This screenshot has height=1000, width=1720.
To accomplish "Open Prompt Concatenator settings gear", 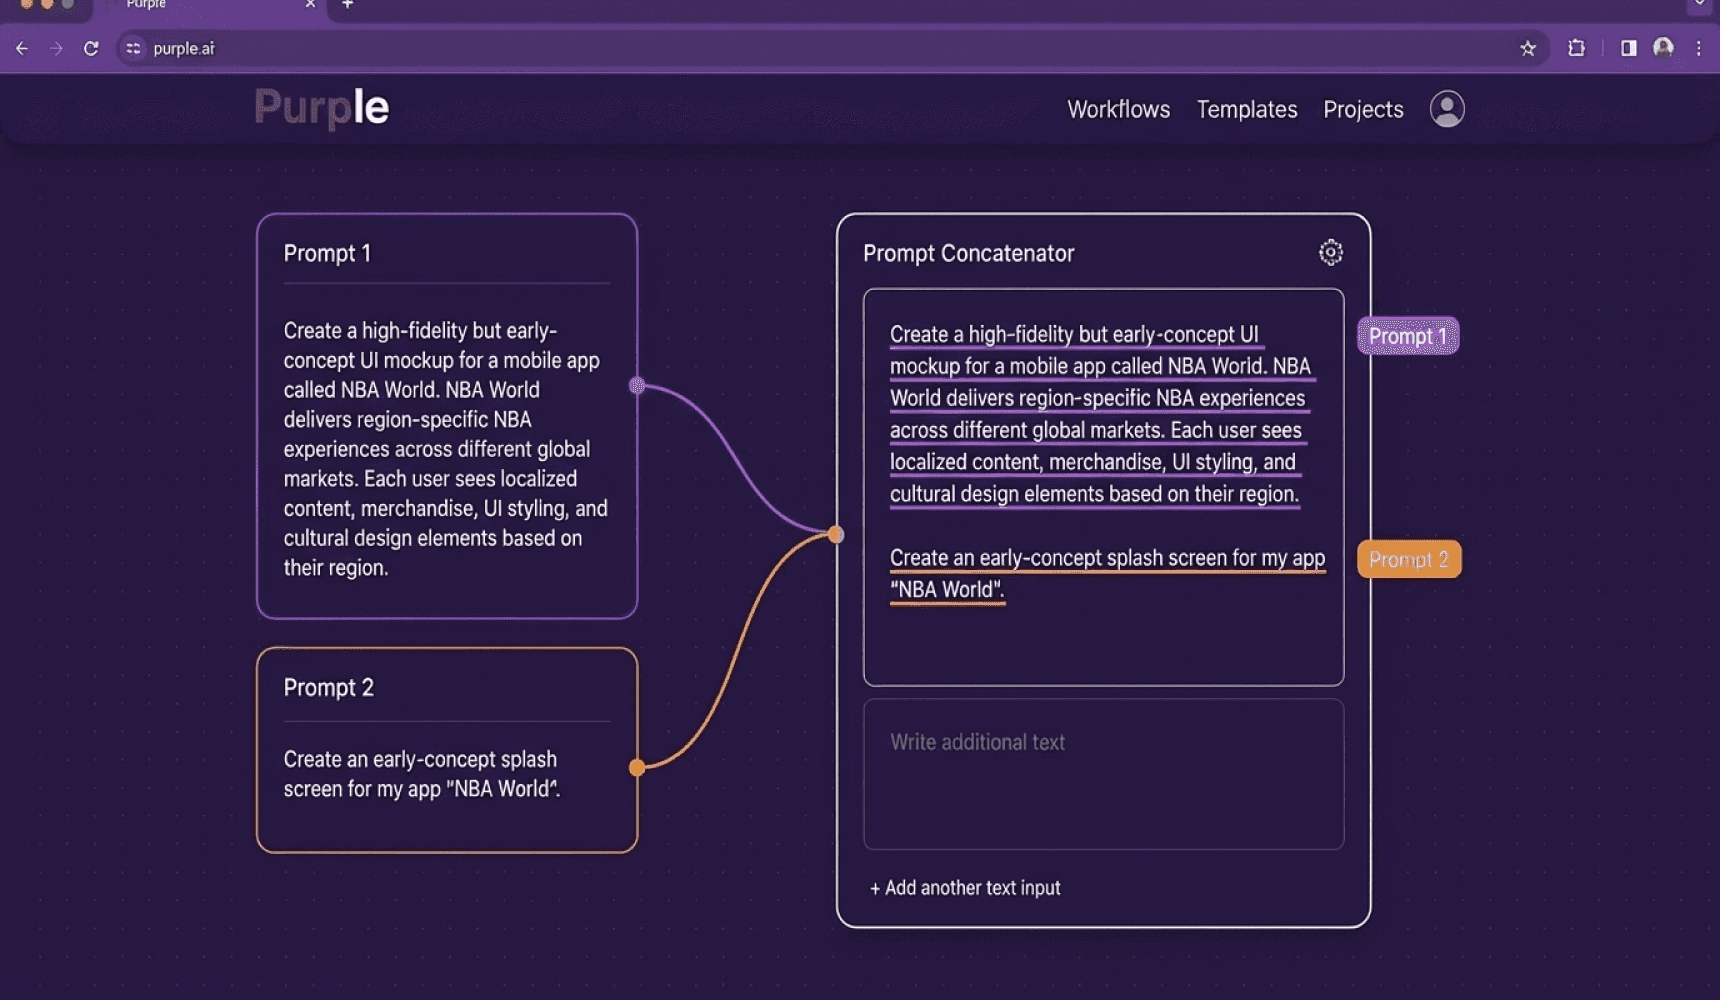I will [x=1330, y=252].
